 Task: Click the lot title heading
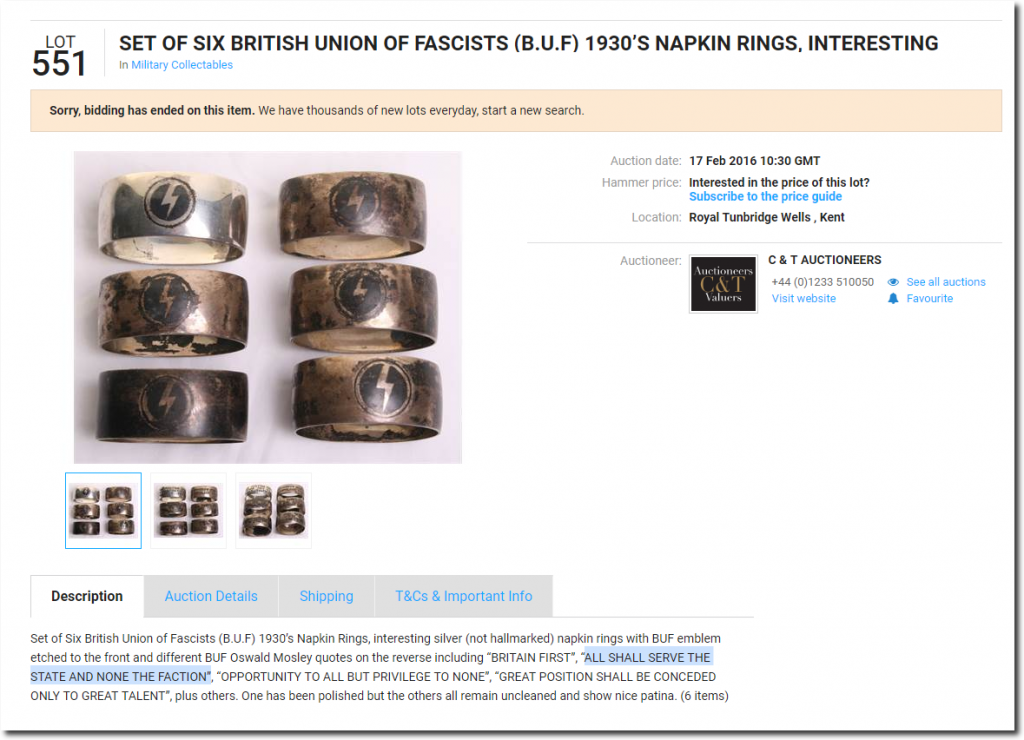(x=528, y=43)
